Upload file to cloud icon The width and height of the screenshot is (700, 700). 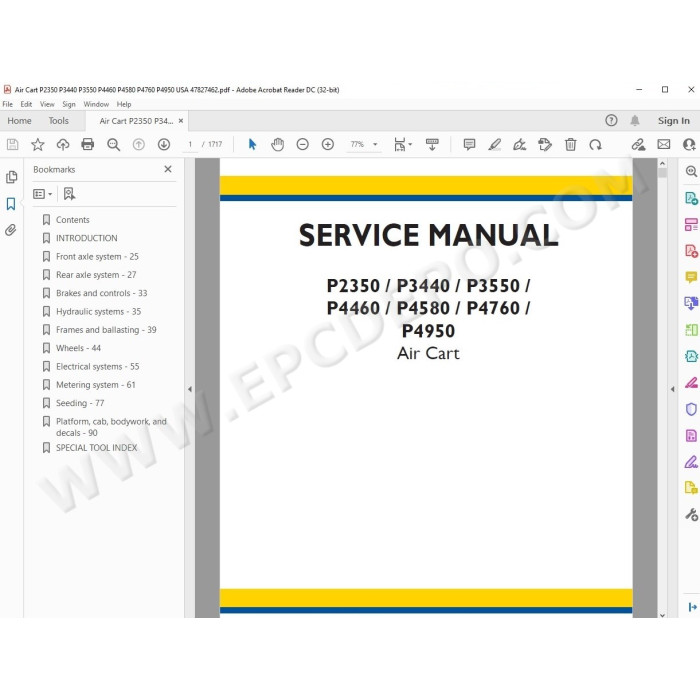pyautogui.click(x=63, y=145)
